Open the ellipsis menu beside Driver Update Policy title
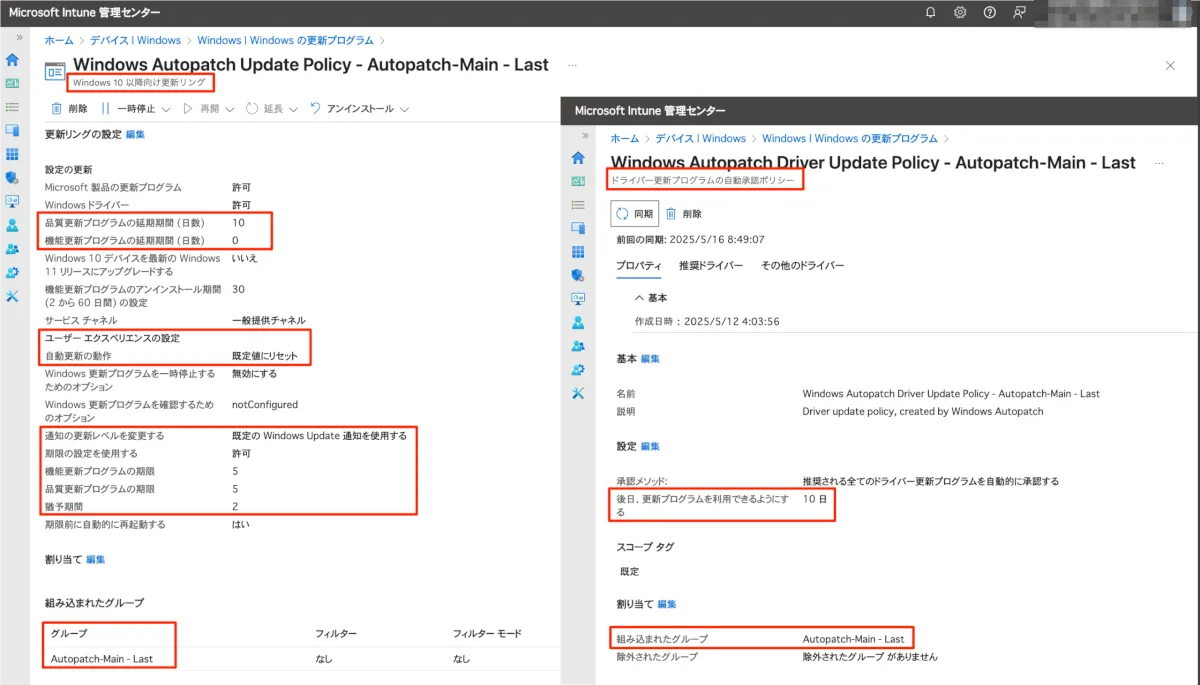Image resolution: width=1200 pixels, height=685 pixels. click(1159, 162)
